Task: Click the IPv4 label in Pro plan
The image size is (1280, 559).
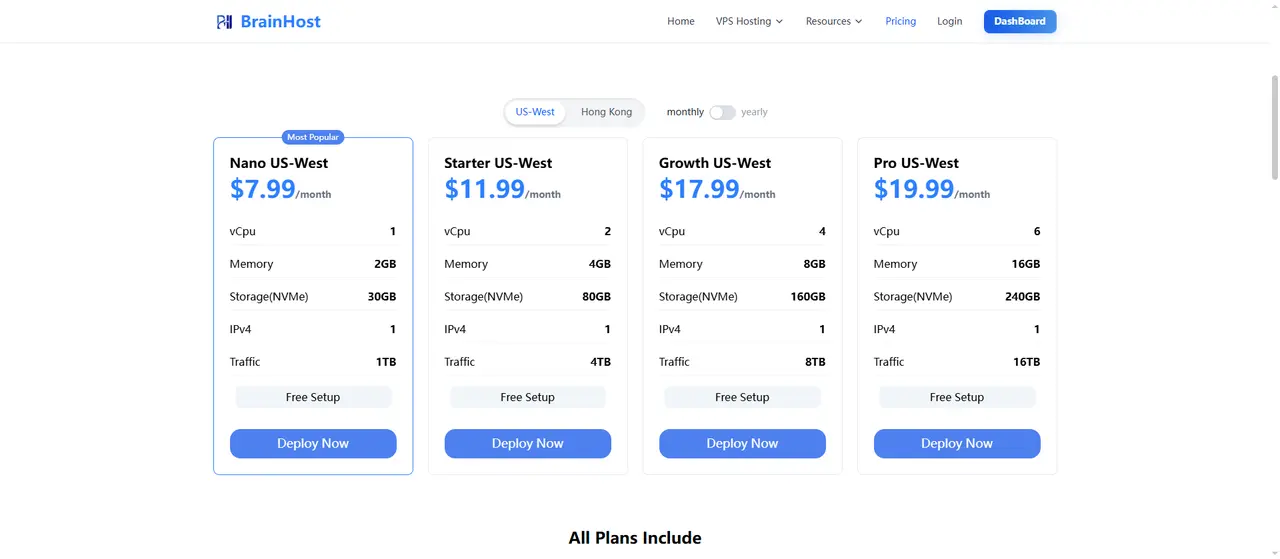Action: pyautogui.click(x=885, y=329)
